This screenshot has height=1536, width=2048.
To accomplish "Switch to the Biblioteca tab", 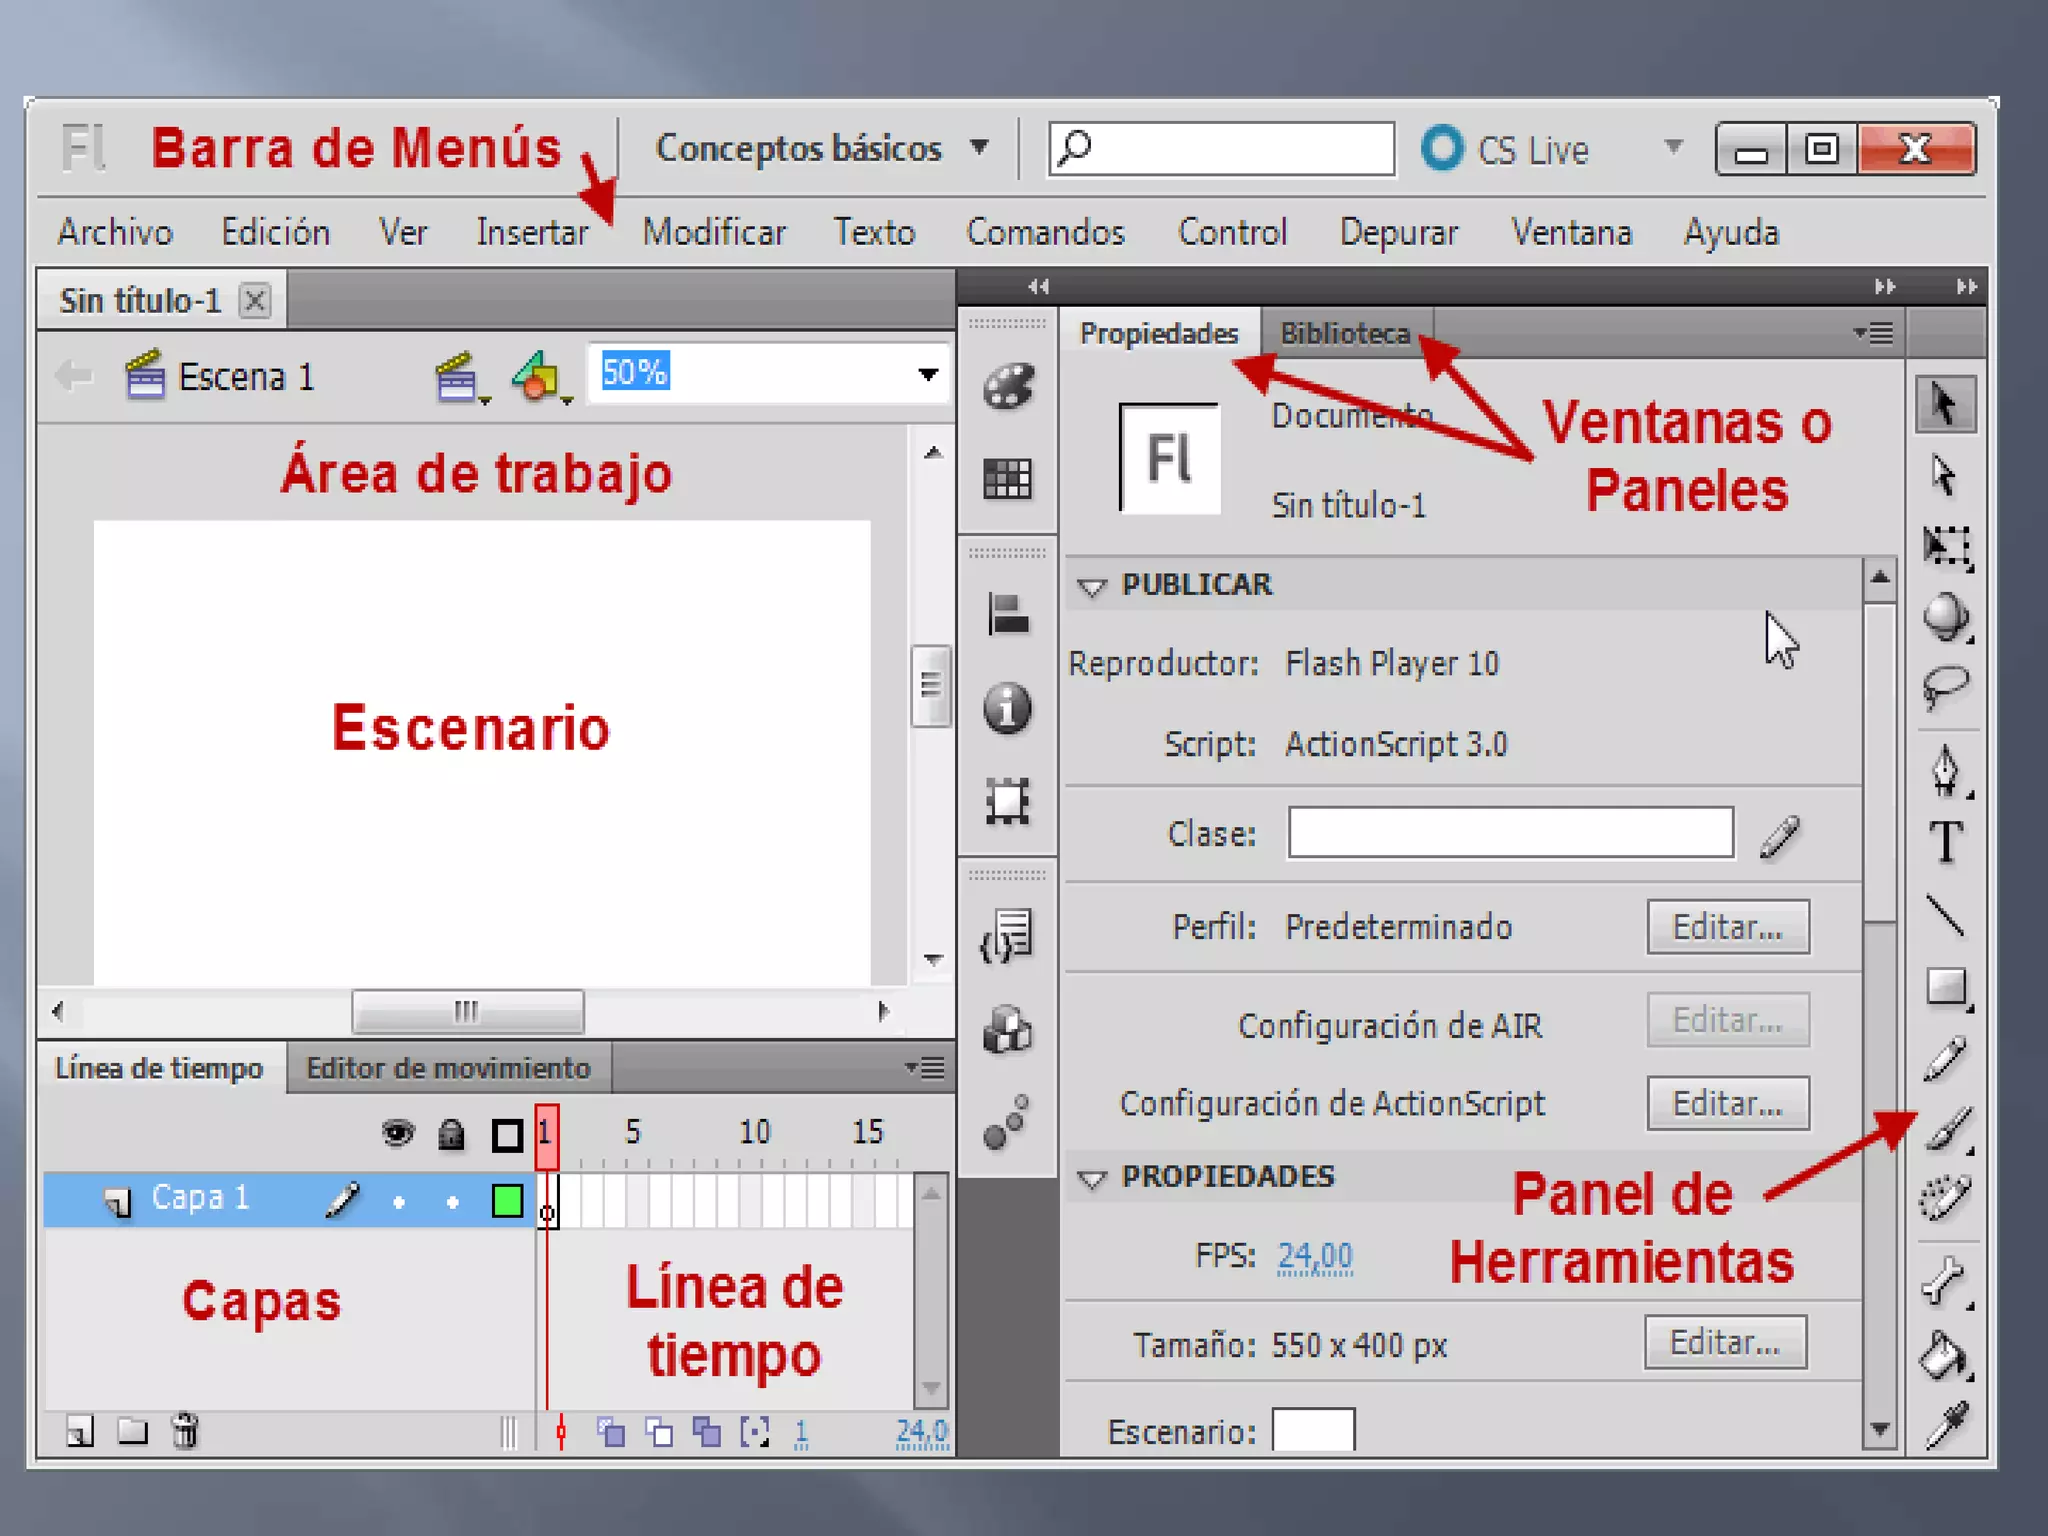I will tap(1344, 333).
